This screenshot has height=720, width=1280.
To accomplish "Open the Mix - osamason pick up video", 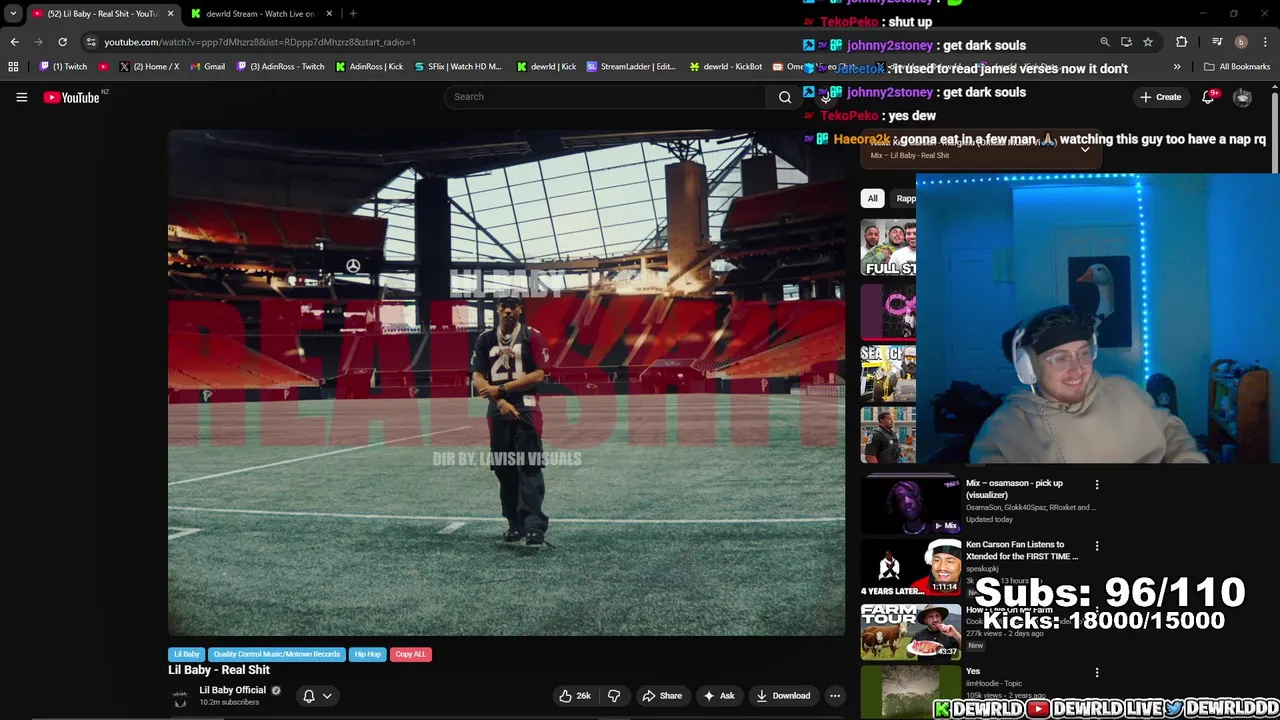I will pos(911,505).
